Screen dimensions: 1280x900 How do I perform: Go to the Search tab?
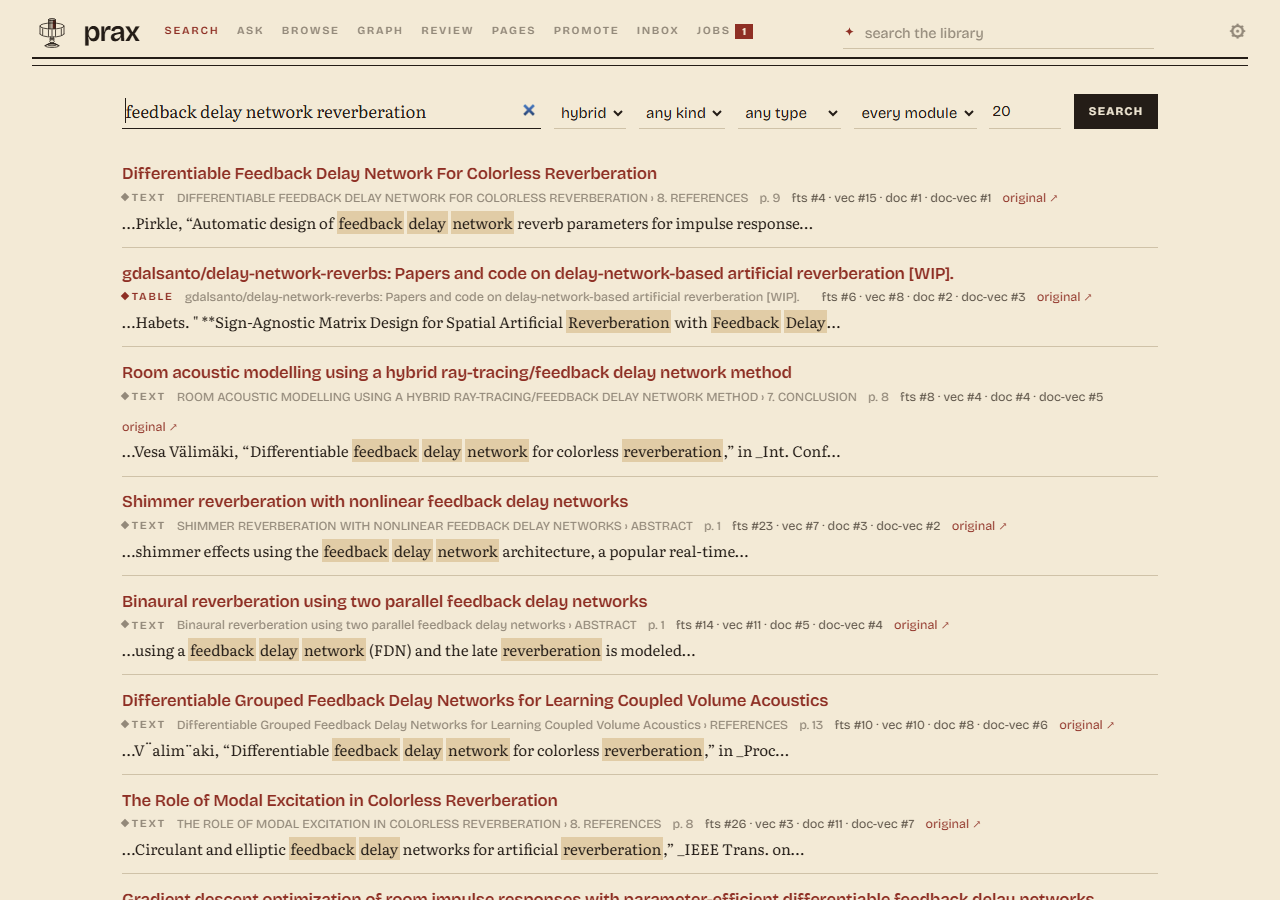(x=191, y=31)
